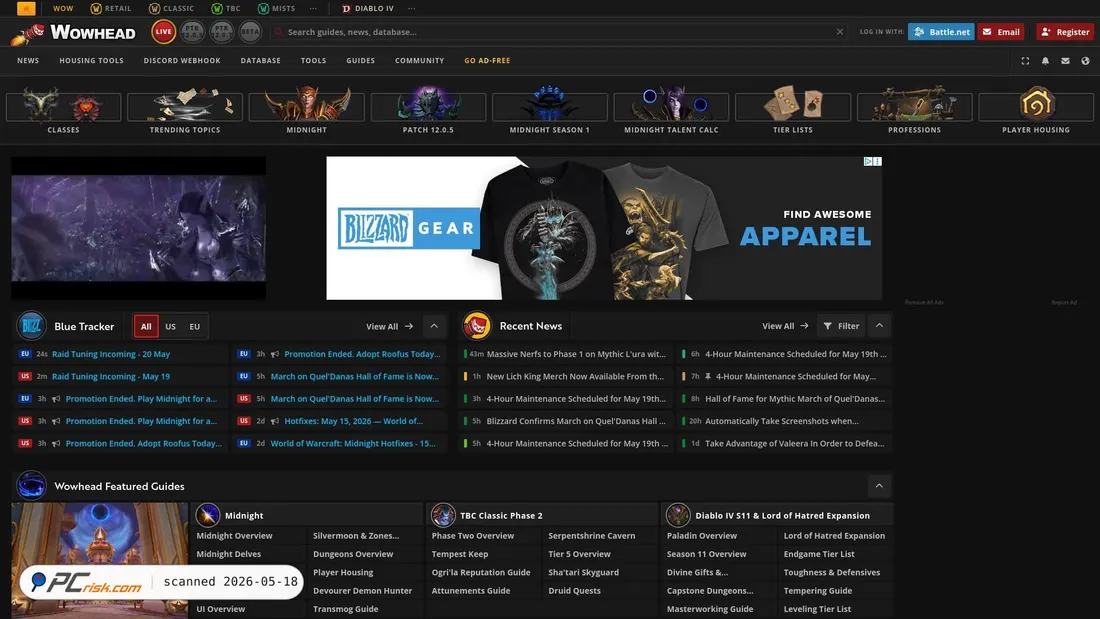Open the language globe icon
Screen dimensions: 1100x619
click(1085, 61)
